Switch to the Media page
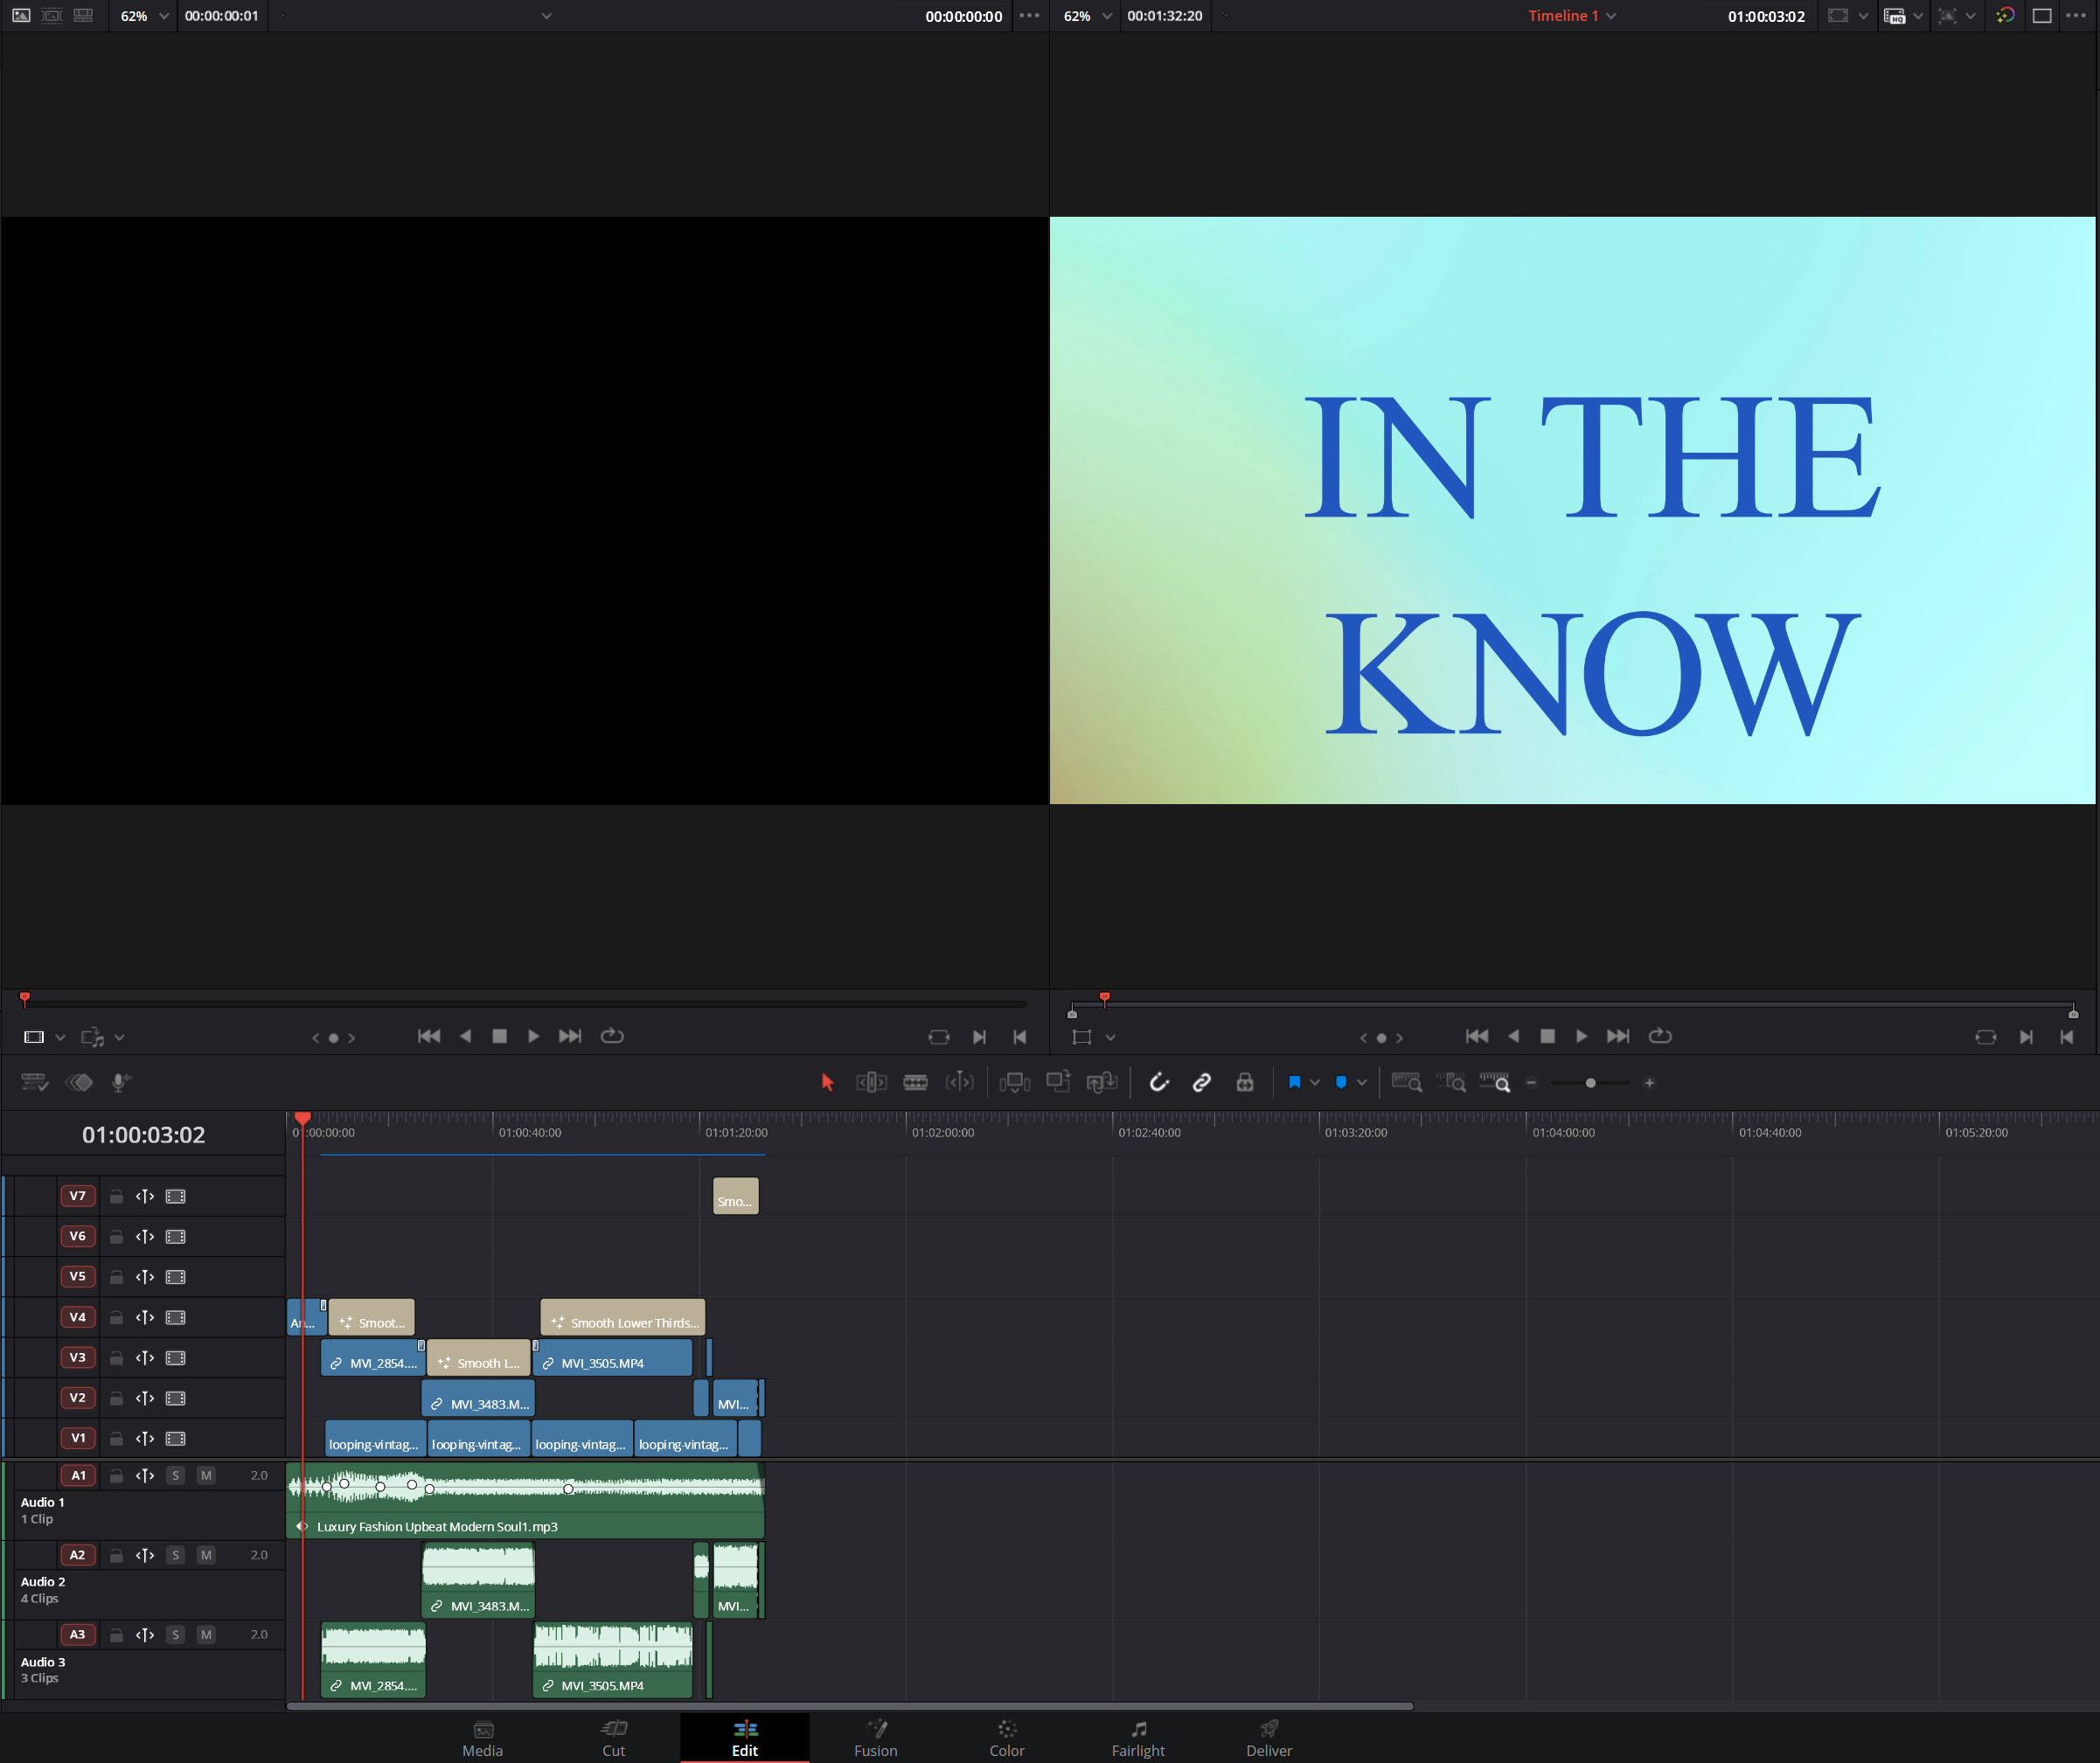2100x1763 pixels. 483,1739
